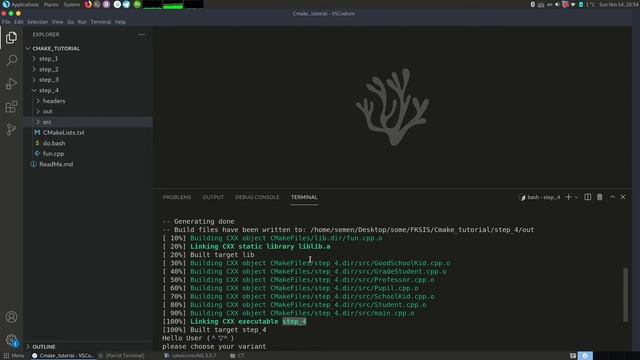
Task: Open the Source Control view
Action: click(11, 130)
